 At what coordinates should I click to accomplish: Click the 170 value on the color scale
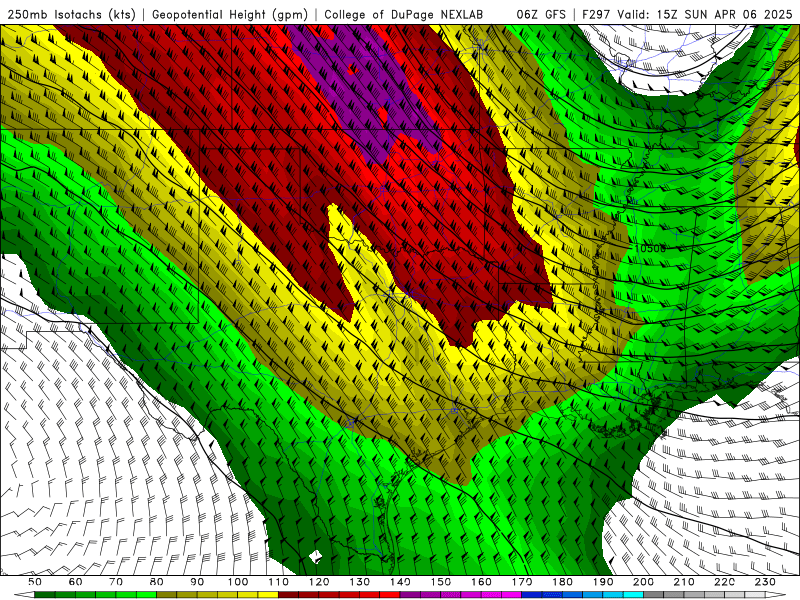[x=522, y=582]
